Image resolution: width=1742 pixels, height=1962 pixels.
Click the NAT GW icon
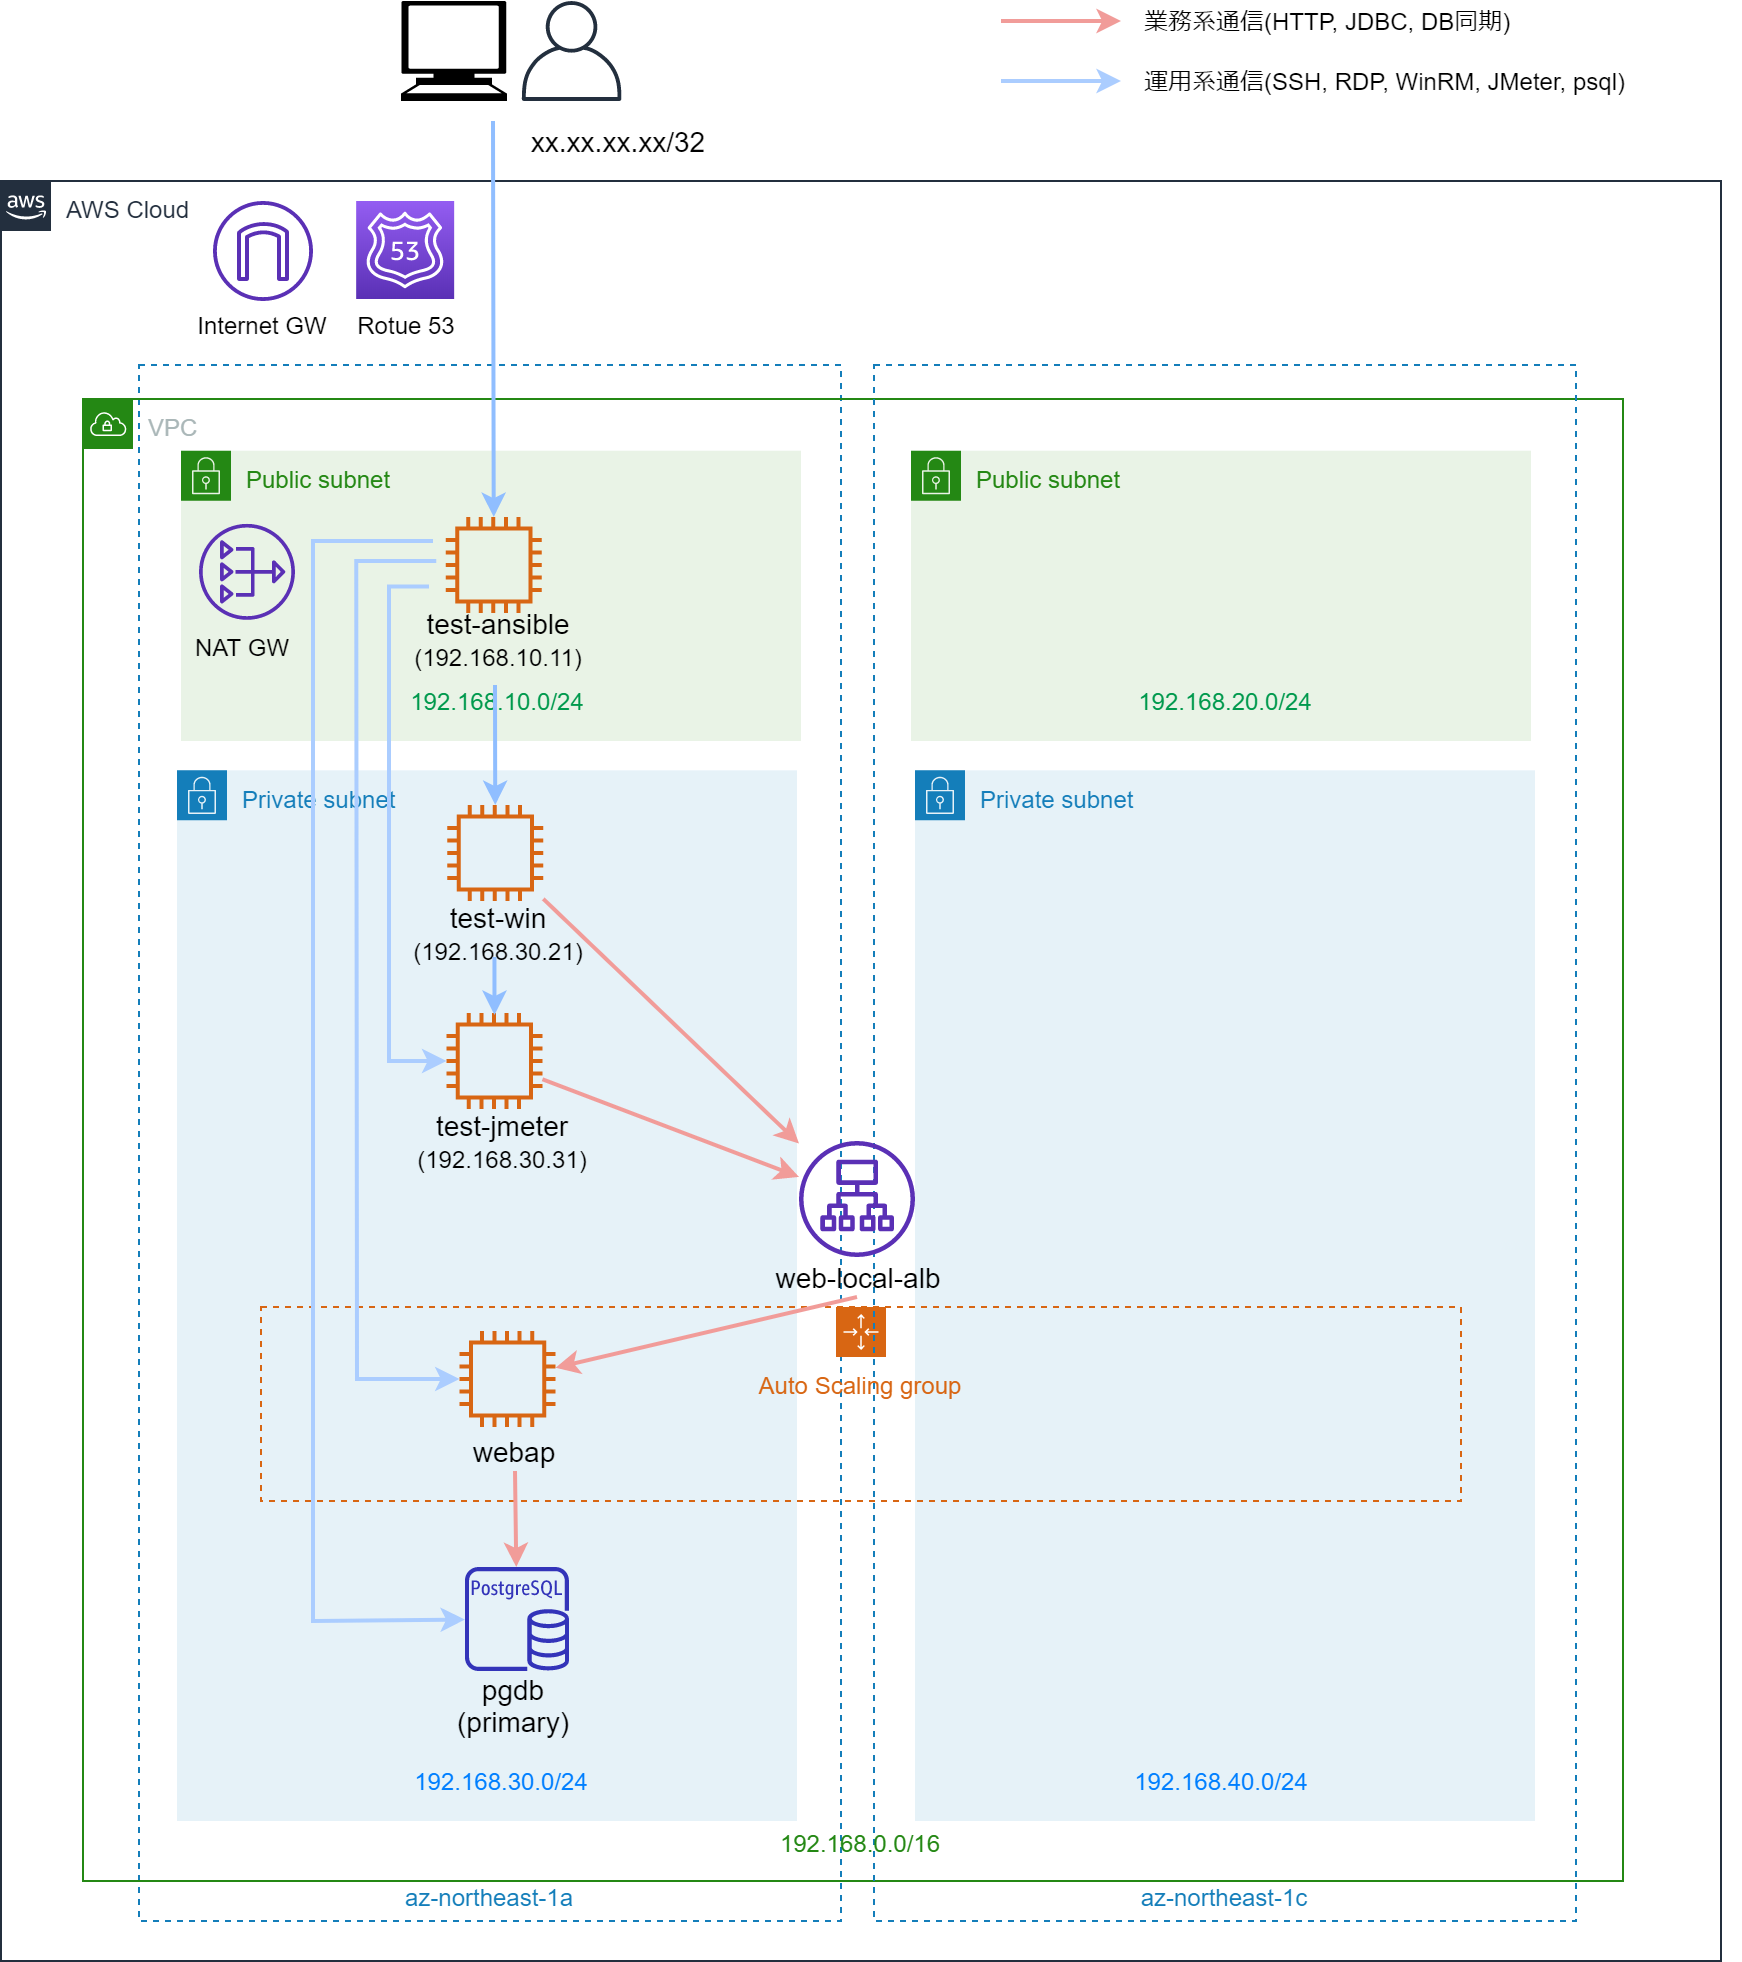coord(247,572)
